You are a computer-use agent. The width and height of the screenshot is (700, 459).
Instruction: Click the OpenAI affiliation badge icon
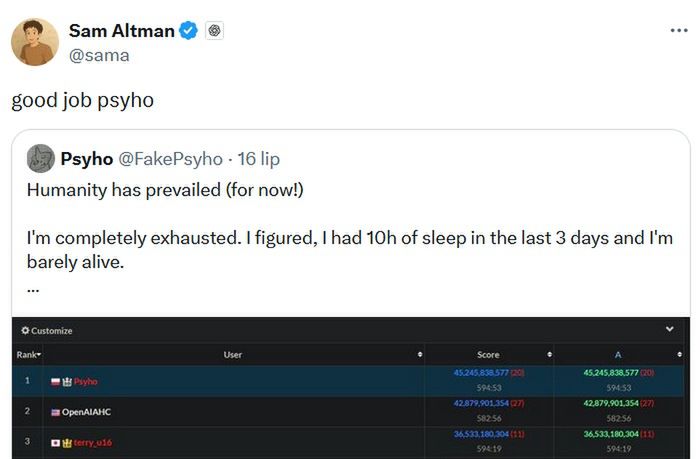(x=214, y=31)
